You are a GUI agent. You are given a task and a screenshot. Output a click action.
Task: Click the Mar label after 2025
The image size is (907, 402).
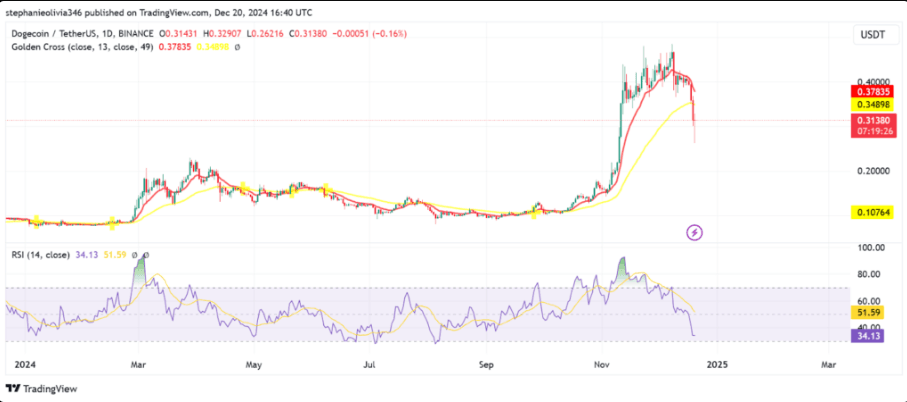(x=829, y=365)
